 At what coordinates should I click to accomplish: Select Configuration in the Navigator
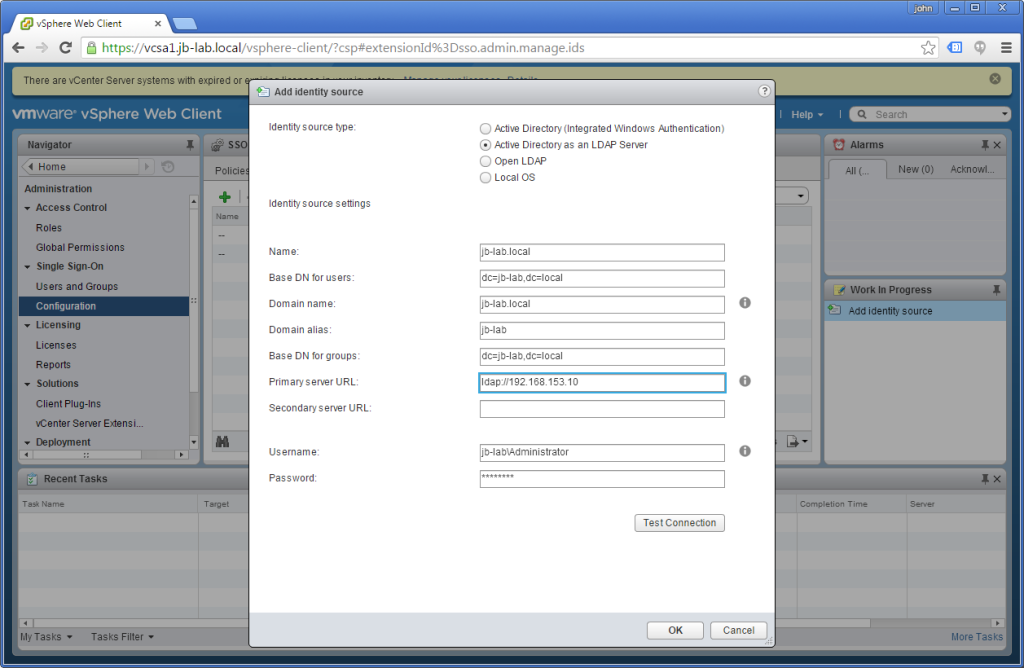pos(104,306)
